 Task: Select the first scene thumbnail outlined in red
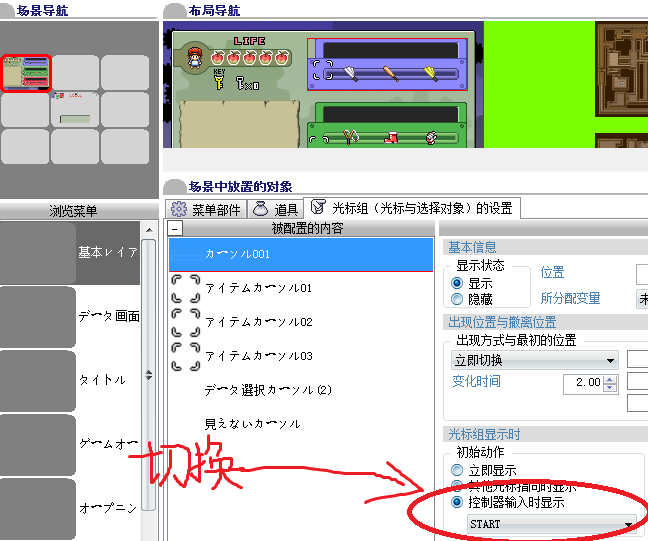[26, 74]
